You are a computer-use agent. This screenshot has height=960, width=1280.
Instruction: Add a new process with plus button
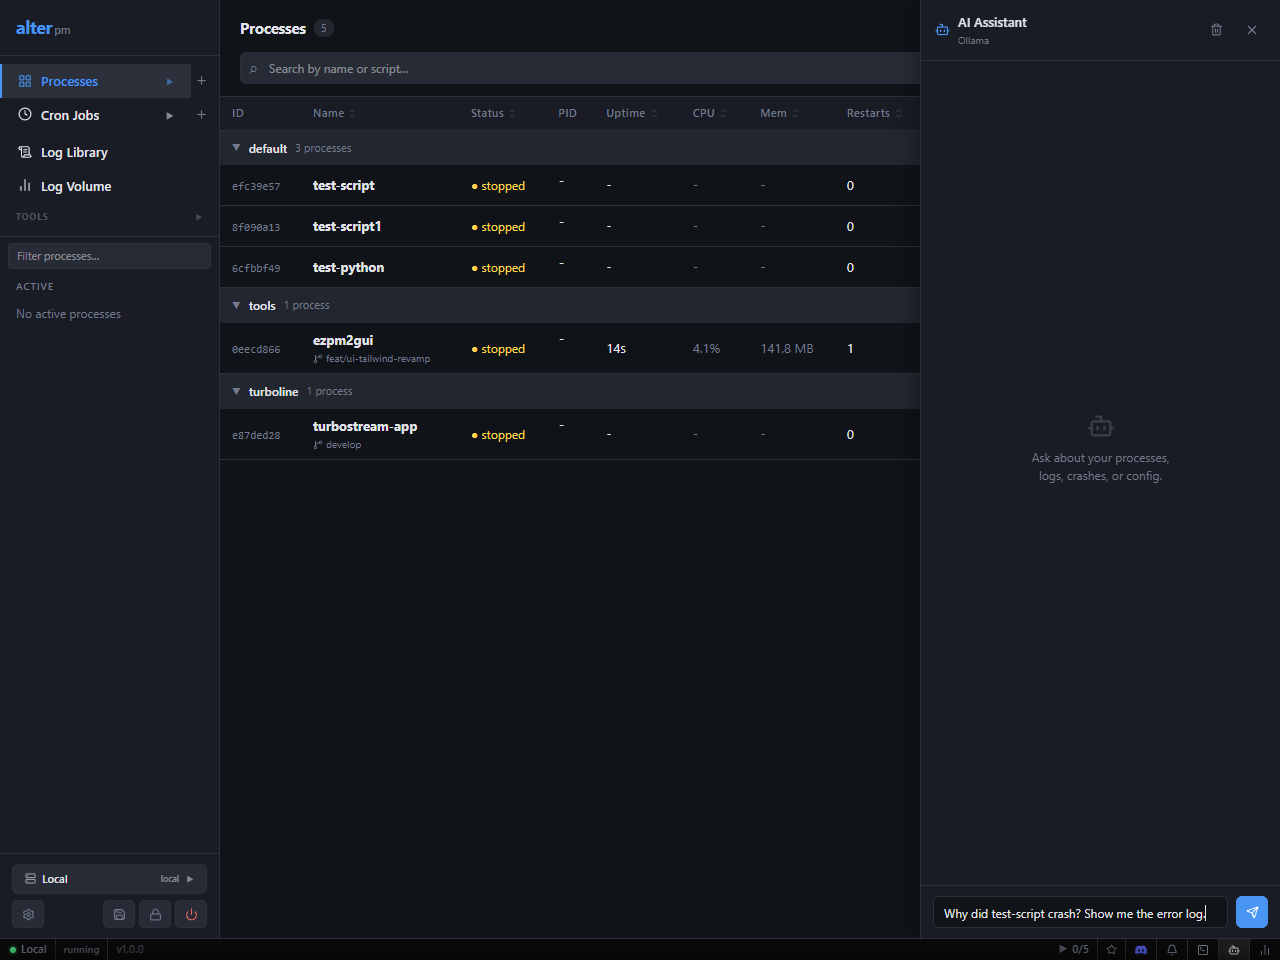click(x=201, y=81)
